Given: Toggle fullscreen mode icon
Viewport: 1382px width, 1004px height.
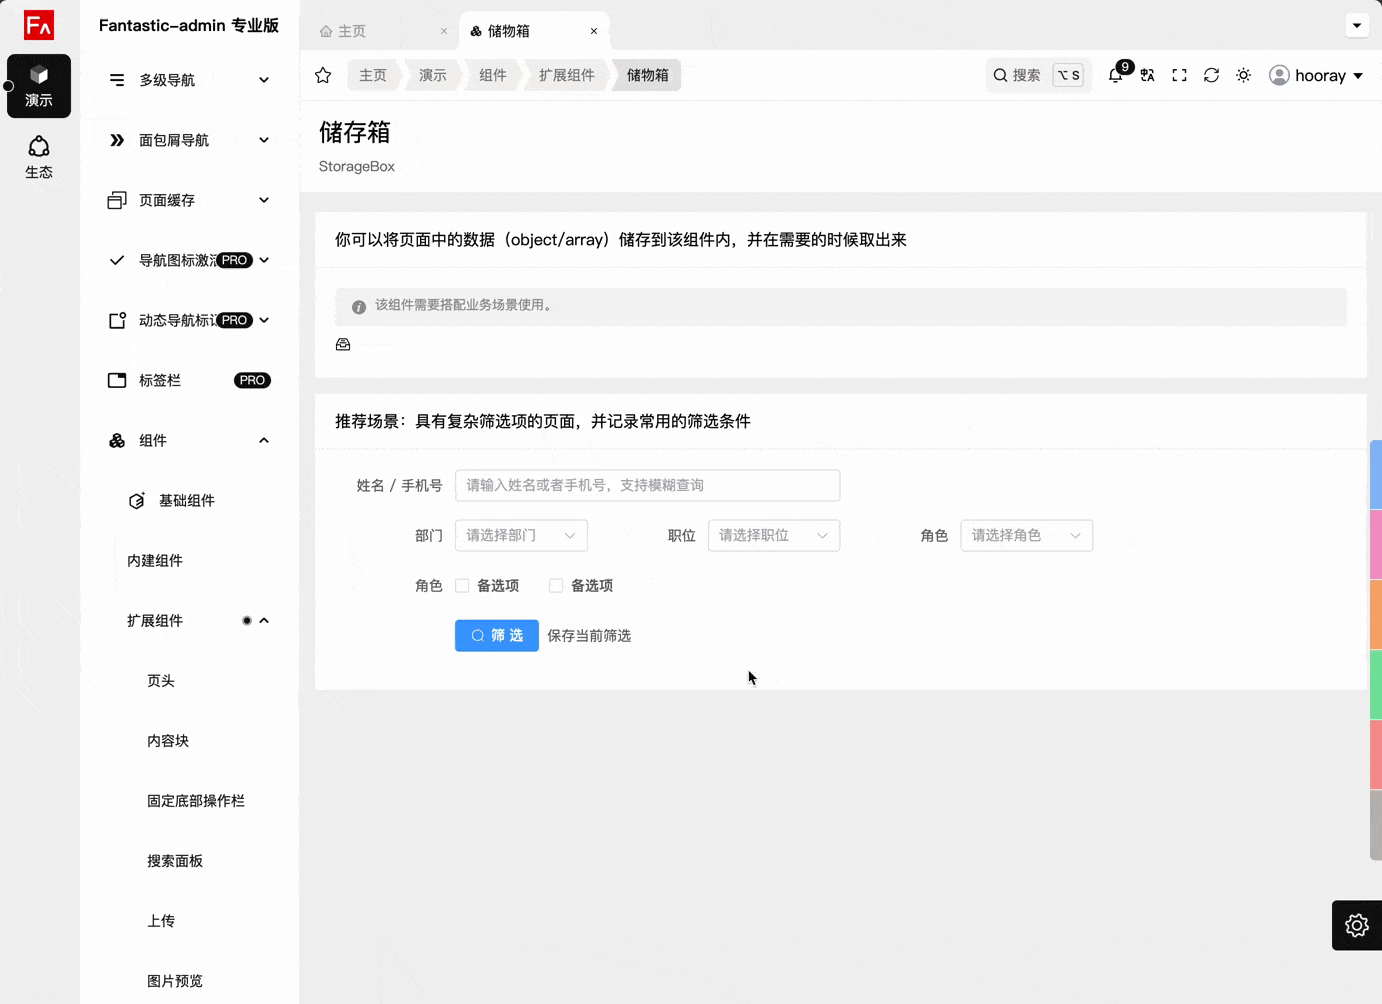Looking at the screenshot, I should (1180, 75).
